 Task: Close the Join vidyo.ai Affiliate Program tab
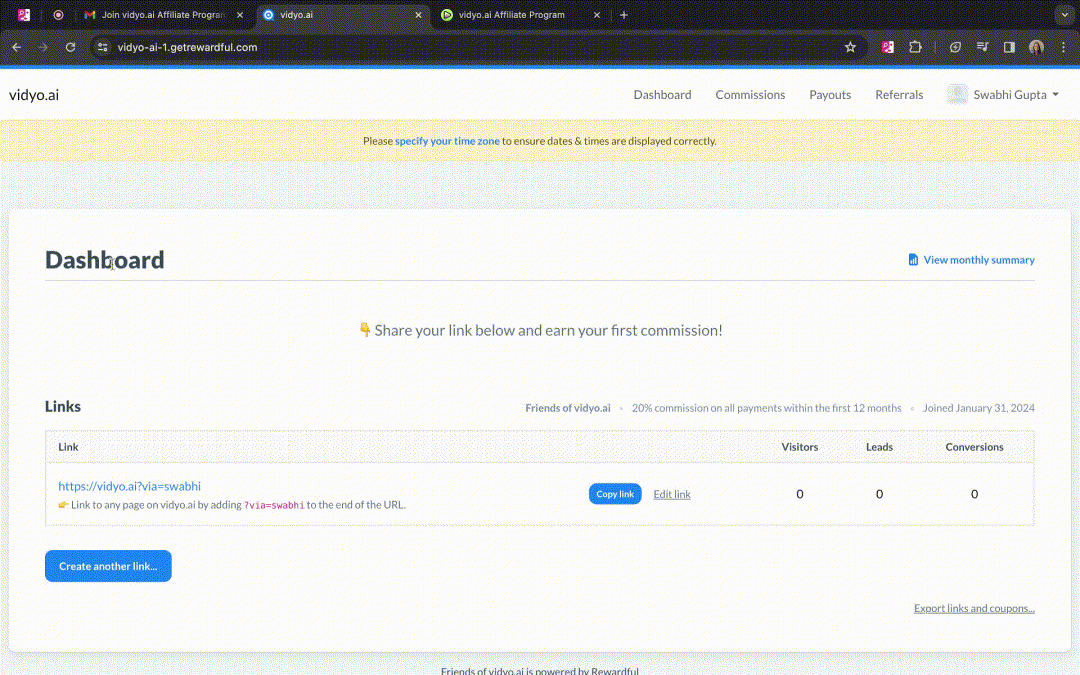(x=240, y=14)
